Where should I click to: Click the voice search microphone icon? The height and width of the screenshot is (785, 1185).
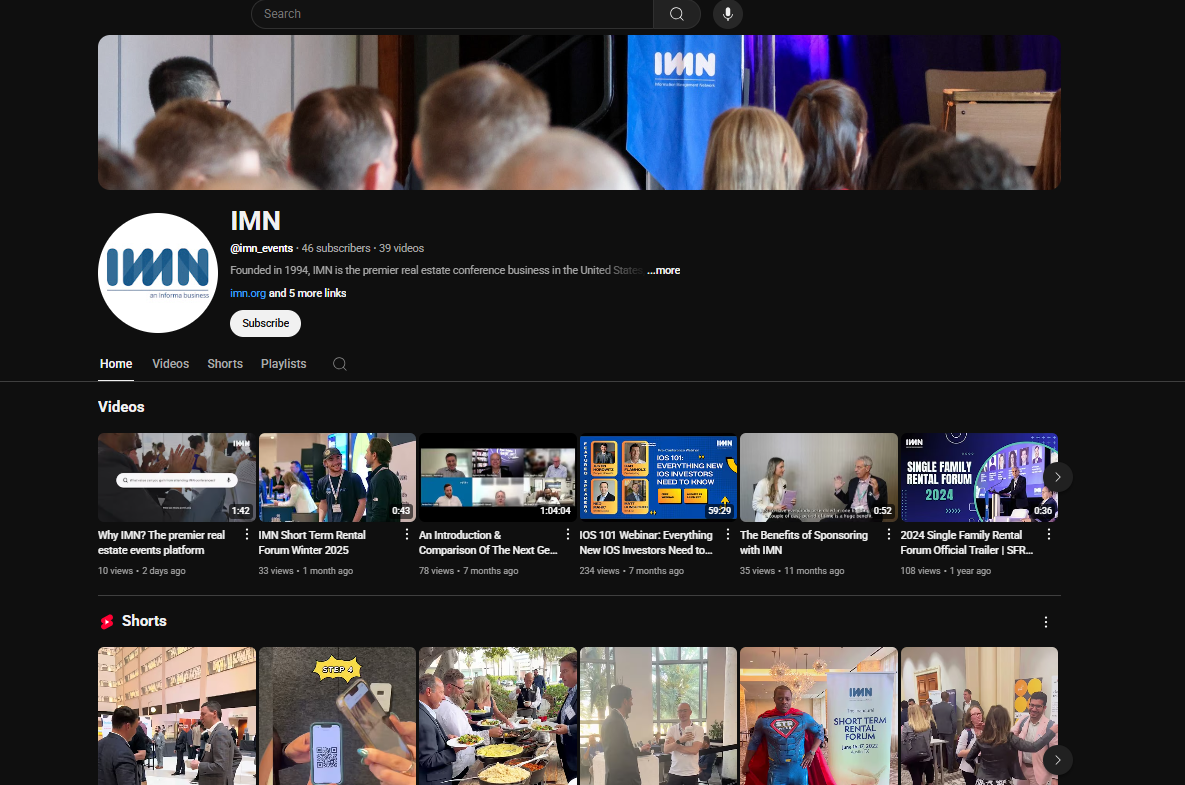[x=727, y=14]
